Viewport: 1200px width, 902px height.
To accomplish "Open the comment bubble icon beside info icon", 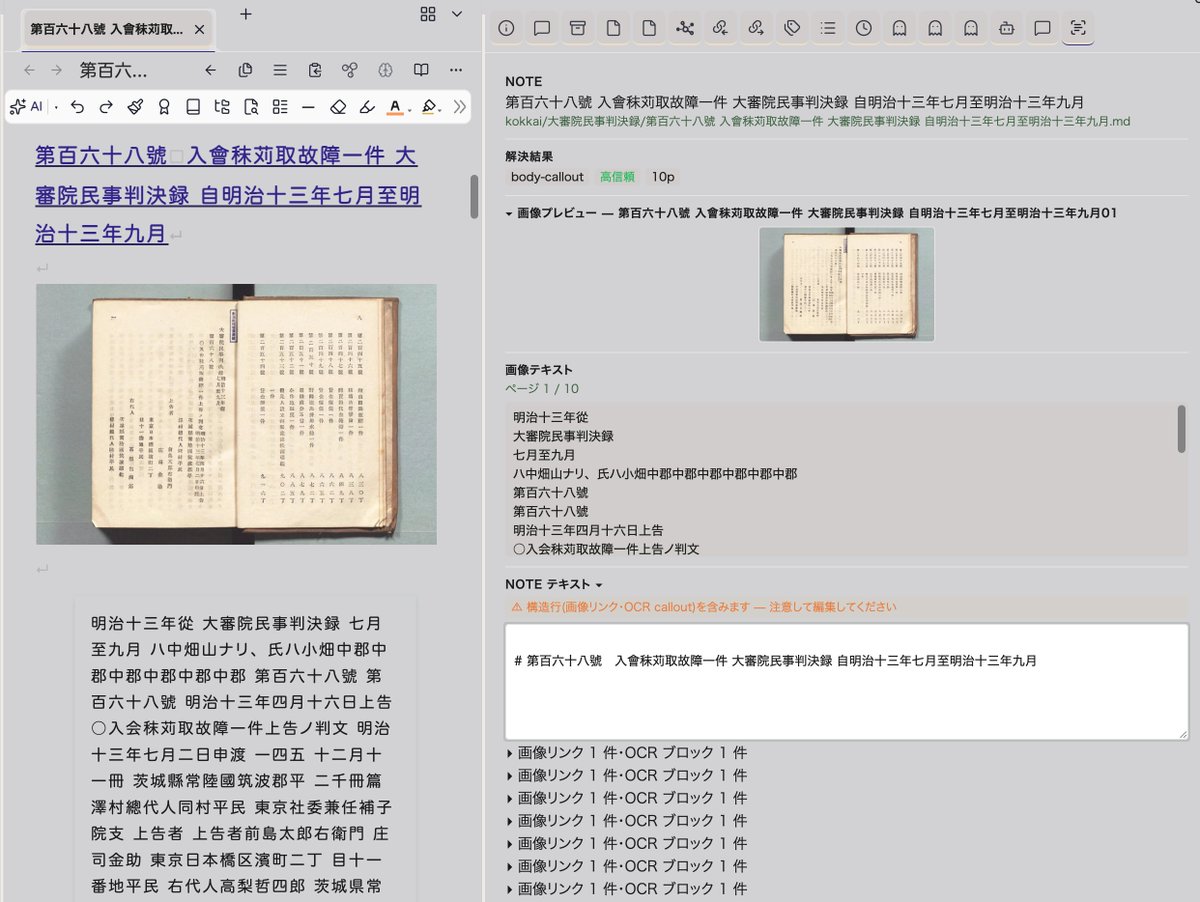I will (x=542, y=28).
